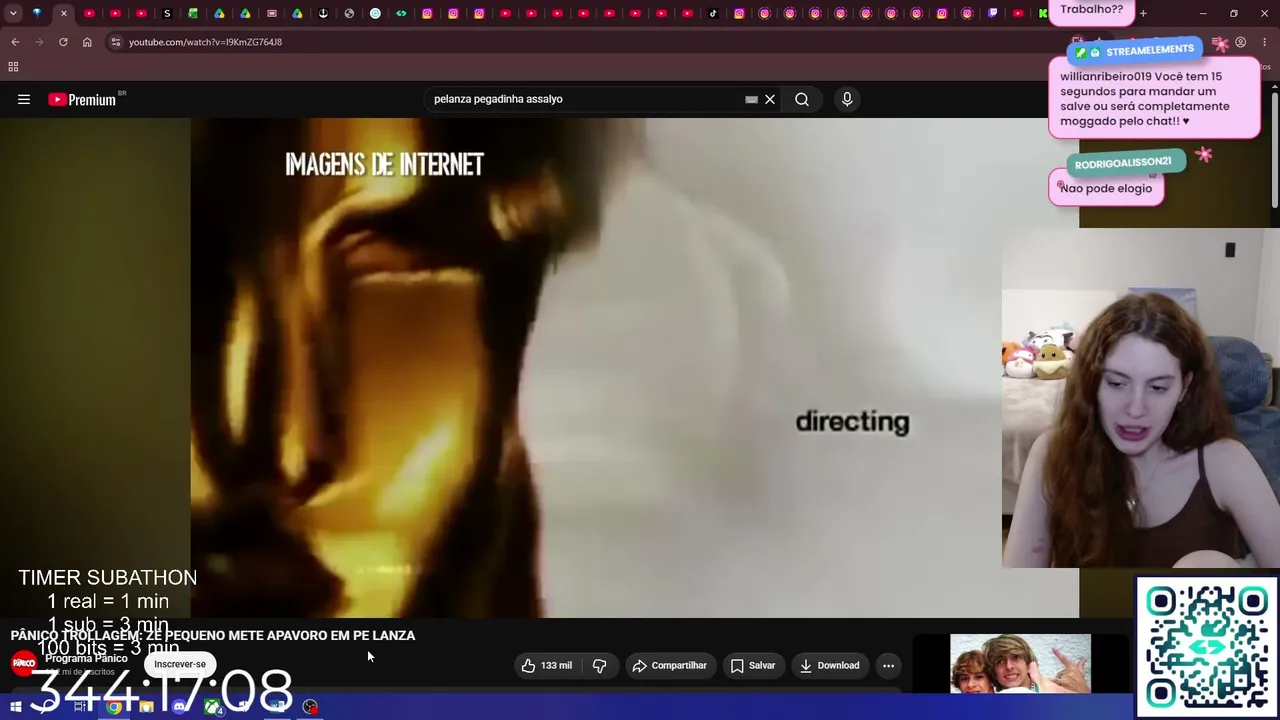Download the video
Image resolution: width=1280 pixels, height=720 pixels.
click(x=829, y=665)
